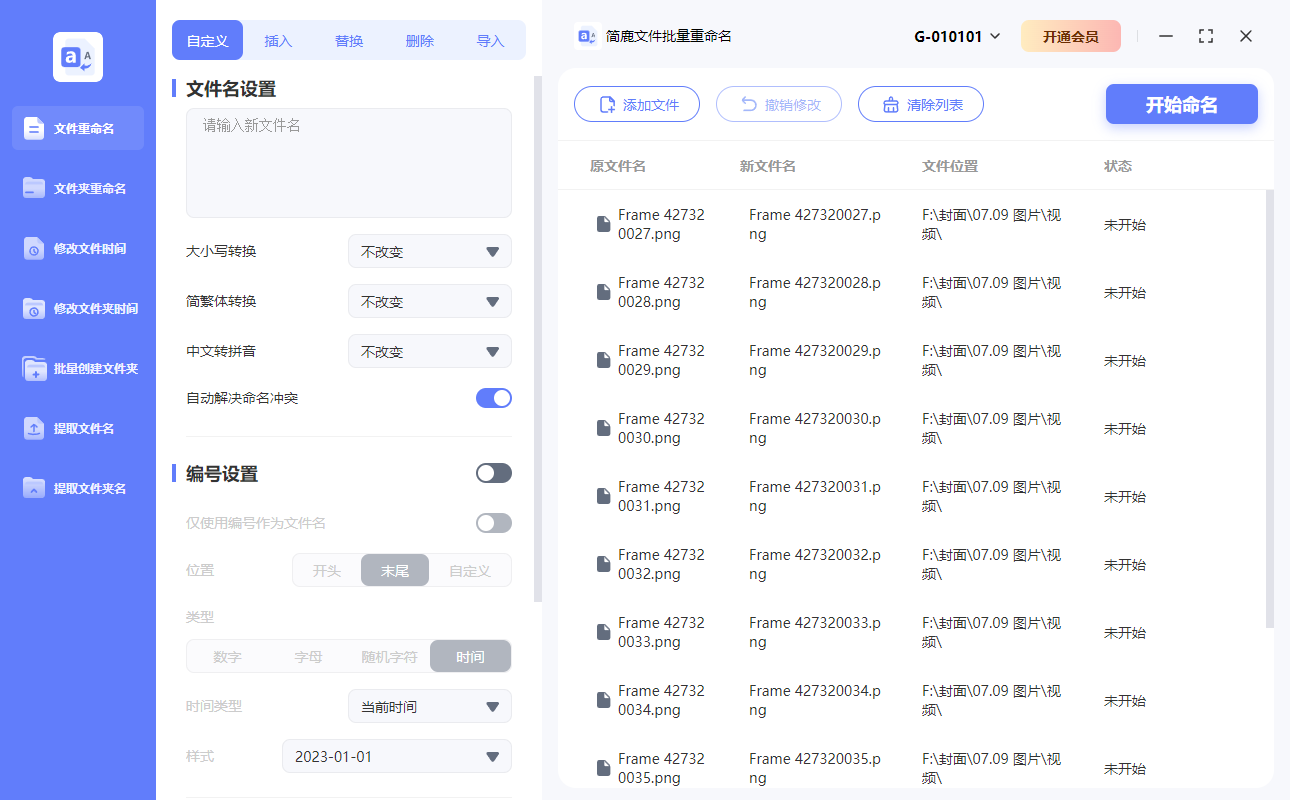Click file list vertical scrollbar
The height and width of the screenshot is (800, 1290).
(1270, 408)
